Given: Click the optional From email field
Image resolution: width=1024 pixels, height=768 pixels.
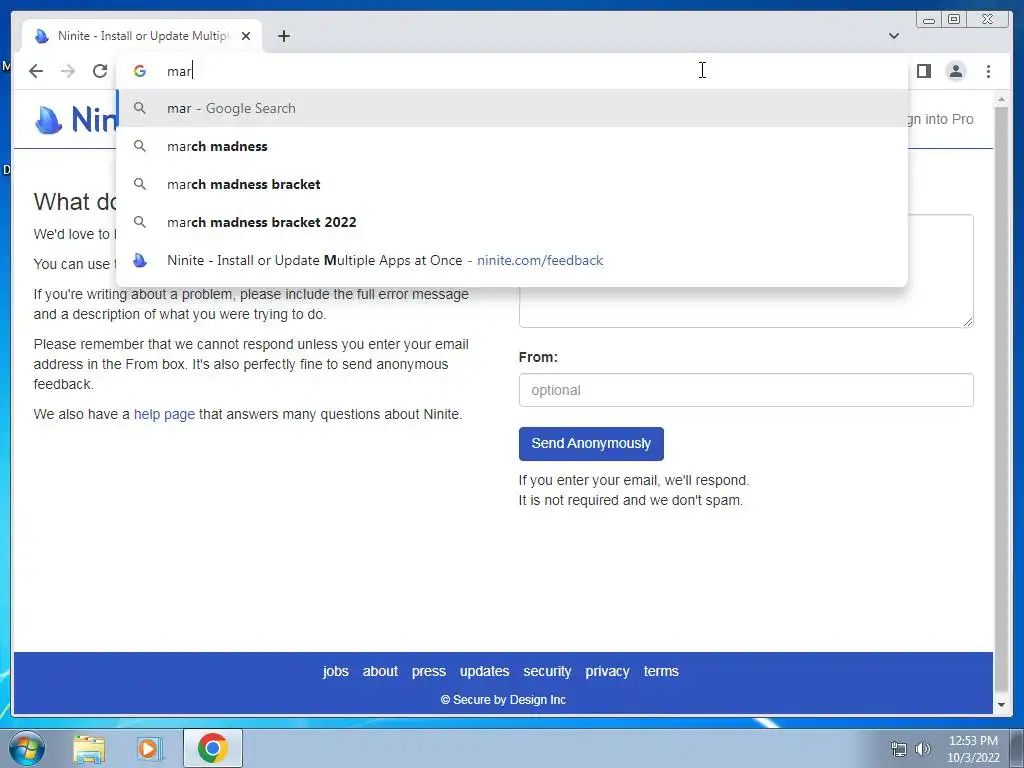Looking at the screenshot, I should [x=746, y=390].
